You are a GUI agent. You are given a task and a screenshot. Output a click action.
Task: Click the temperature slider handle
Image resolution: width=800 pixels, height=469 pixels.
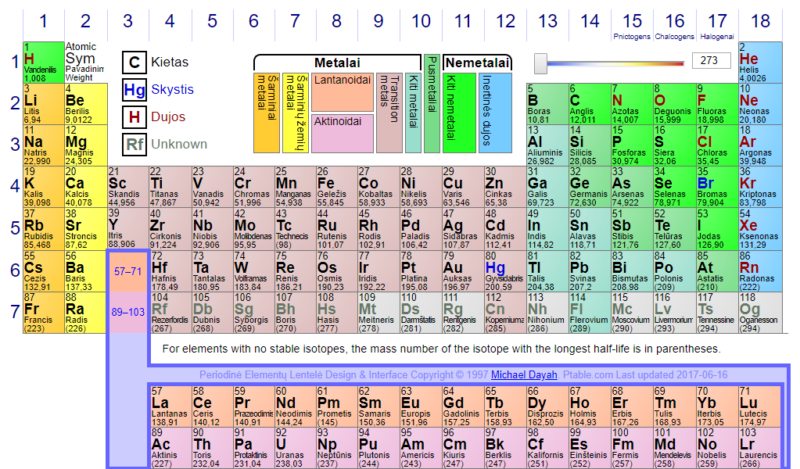[x=541, y=64]
